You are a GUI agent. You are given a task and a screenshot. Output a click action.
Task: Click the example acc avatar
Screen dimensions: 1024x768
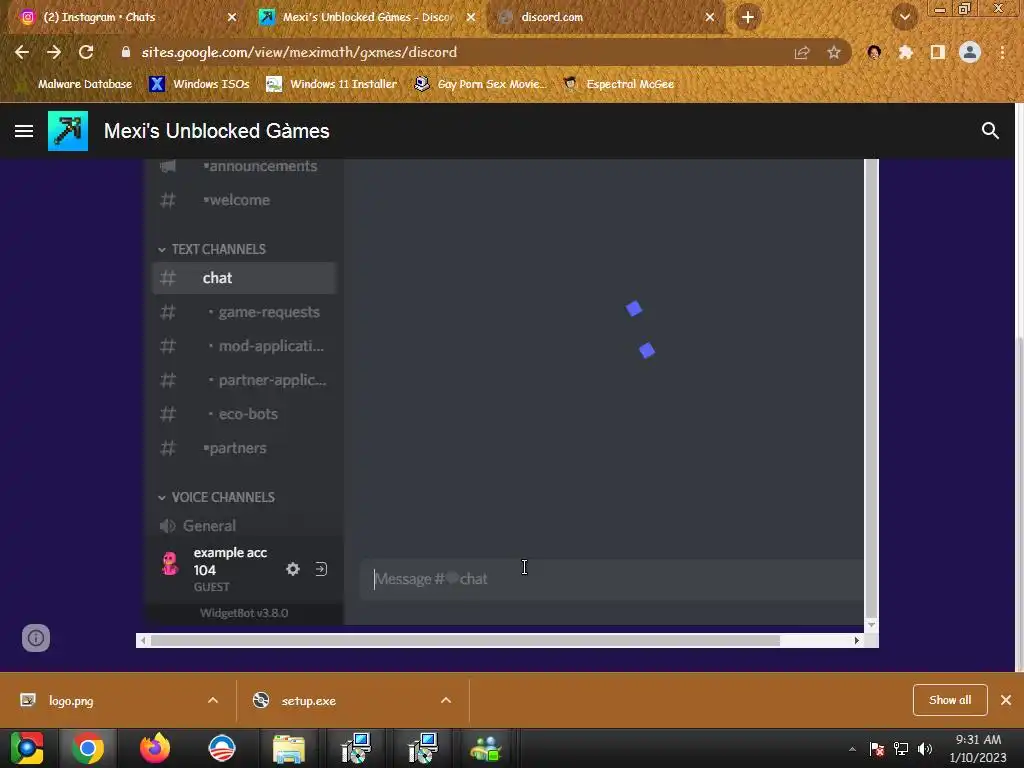tap(170, 563)
